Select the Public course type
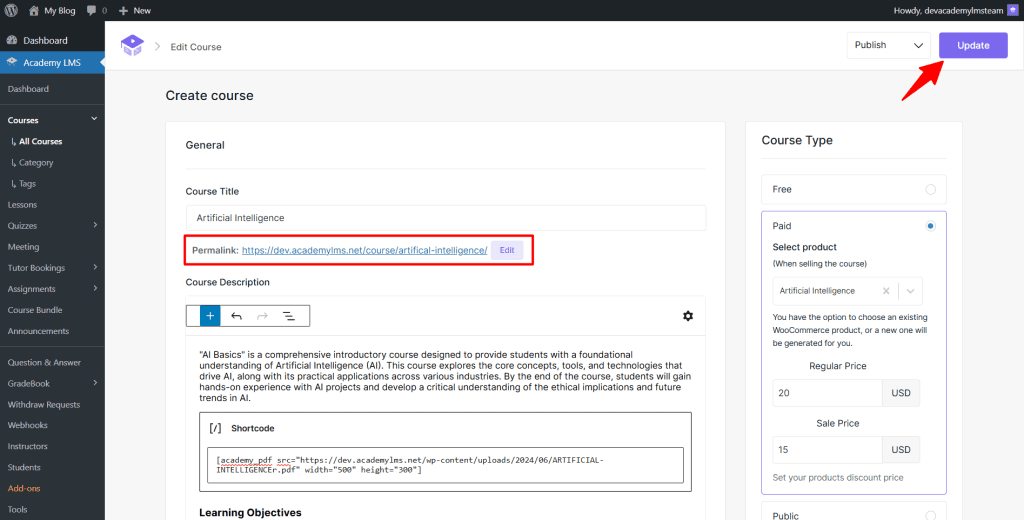Image resolution: width=1024 pixels, height=520 pixels. pos(930,516)
